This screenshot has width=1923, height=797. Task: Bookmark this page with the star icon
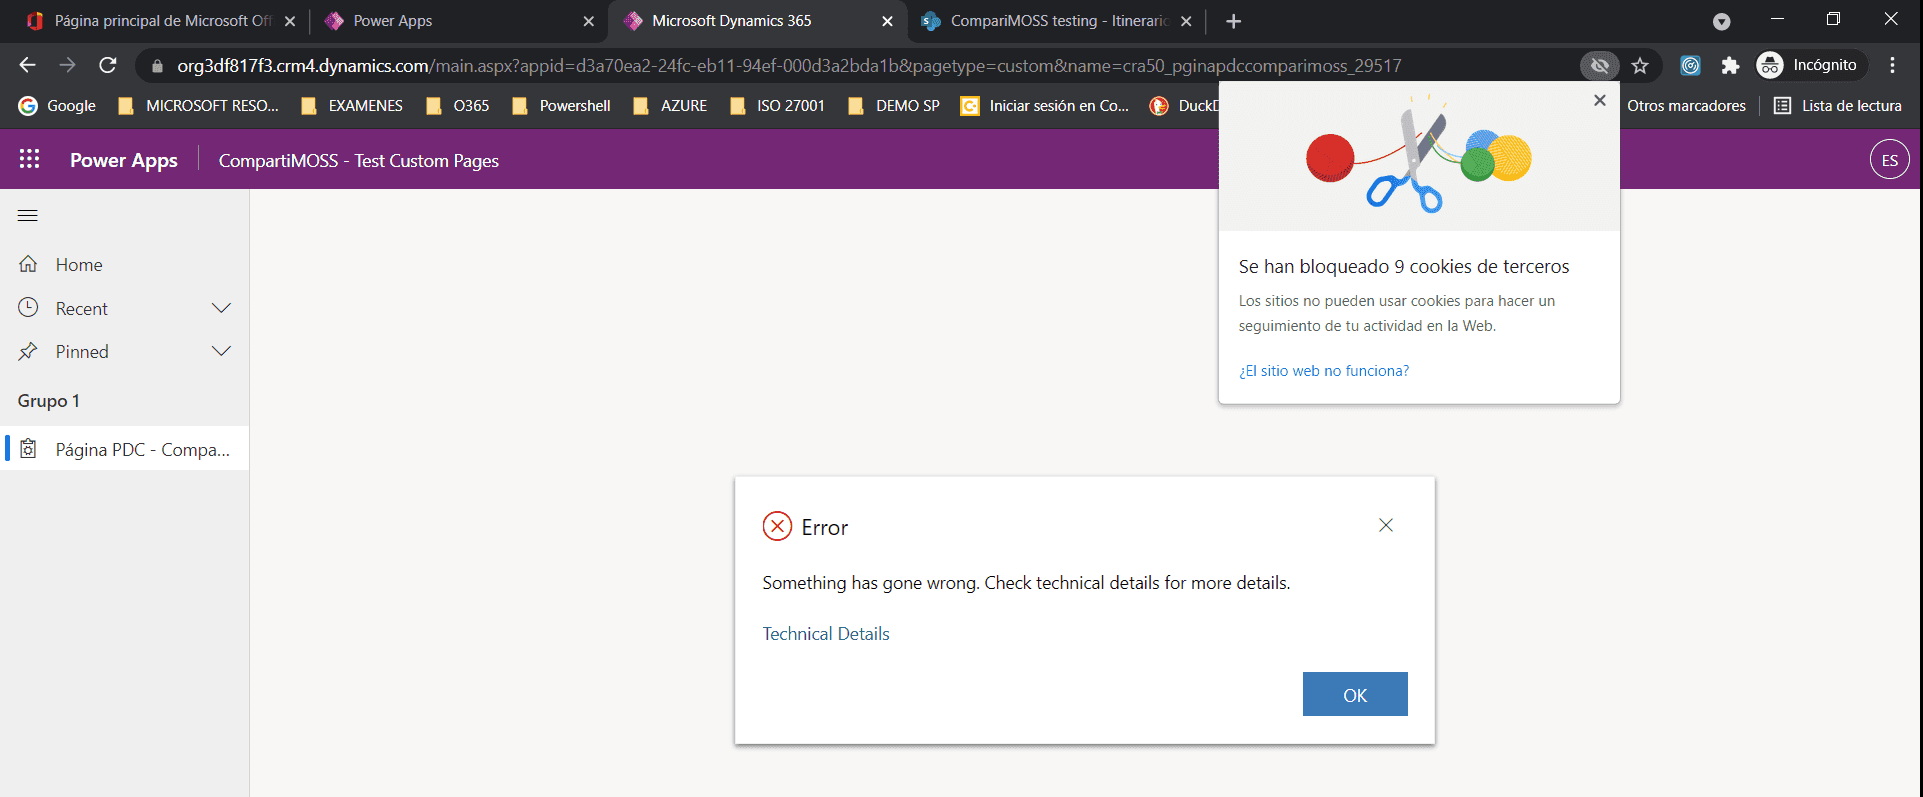pyautogui.click(x=1640, y=66)
